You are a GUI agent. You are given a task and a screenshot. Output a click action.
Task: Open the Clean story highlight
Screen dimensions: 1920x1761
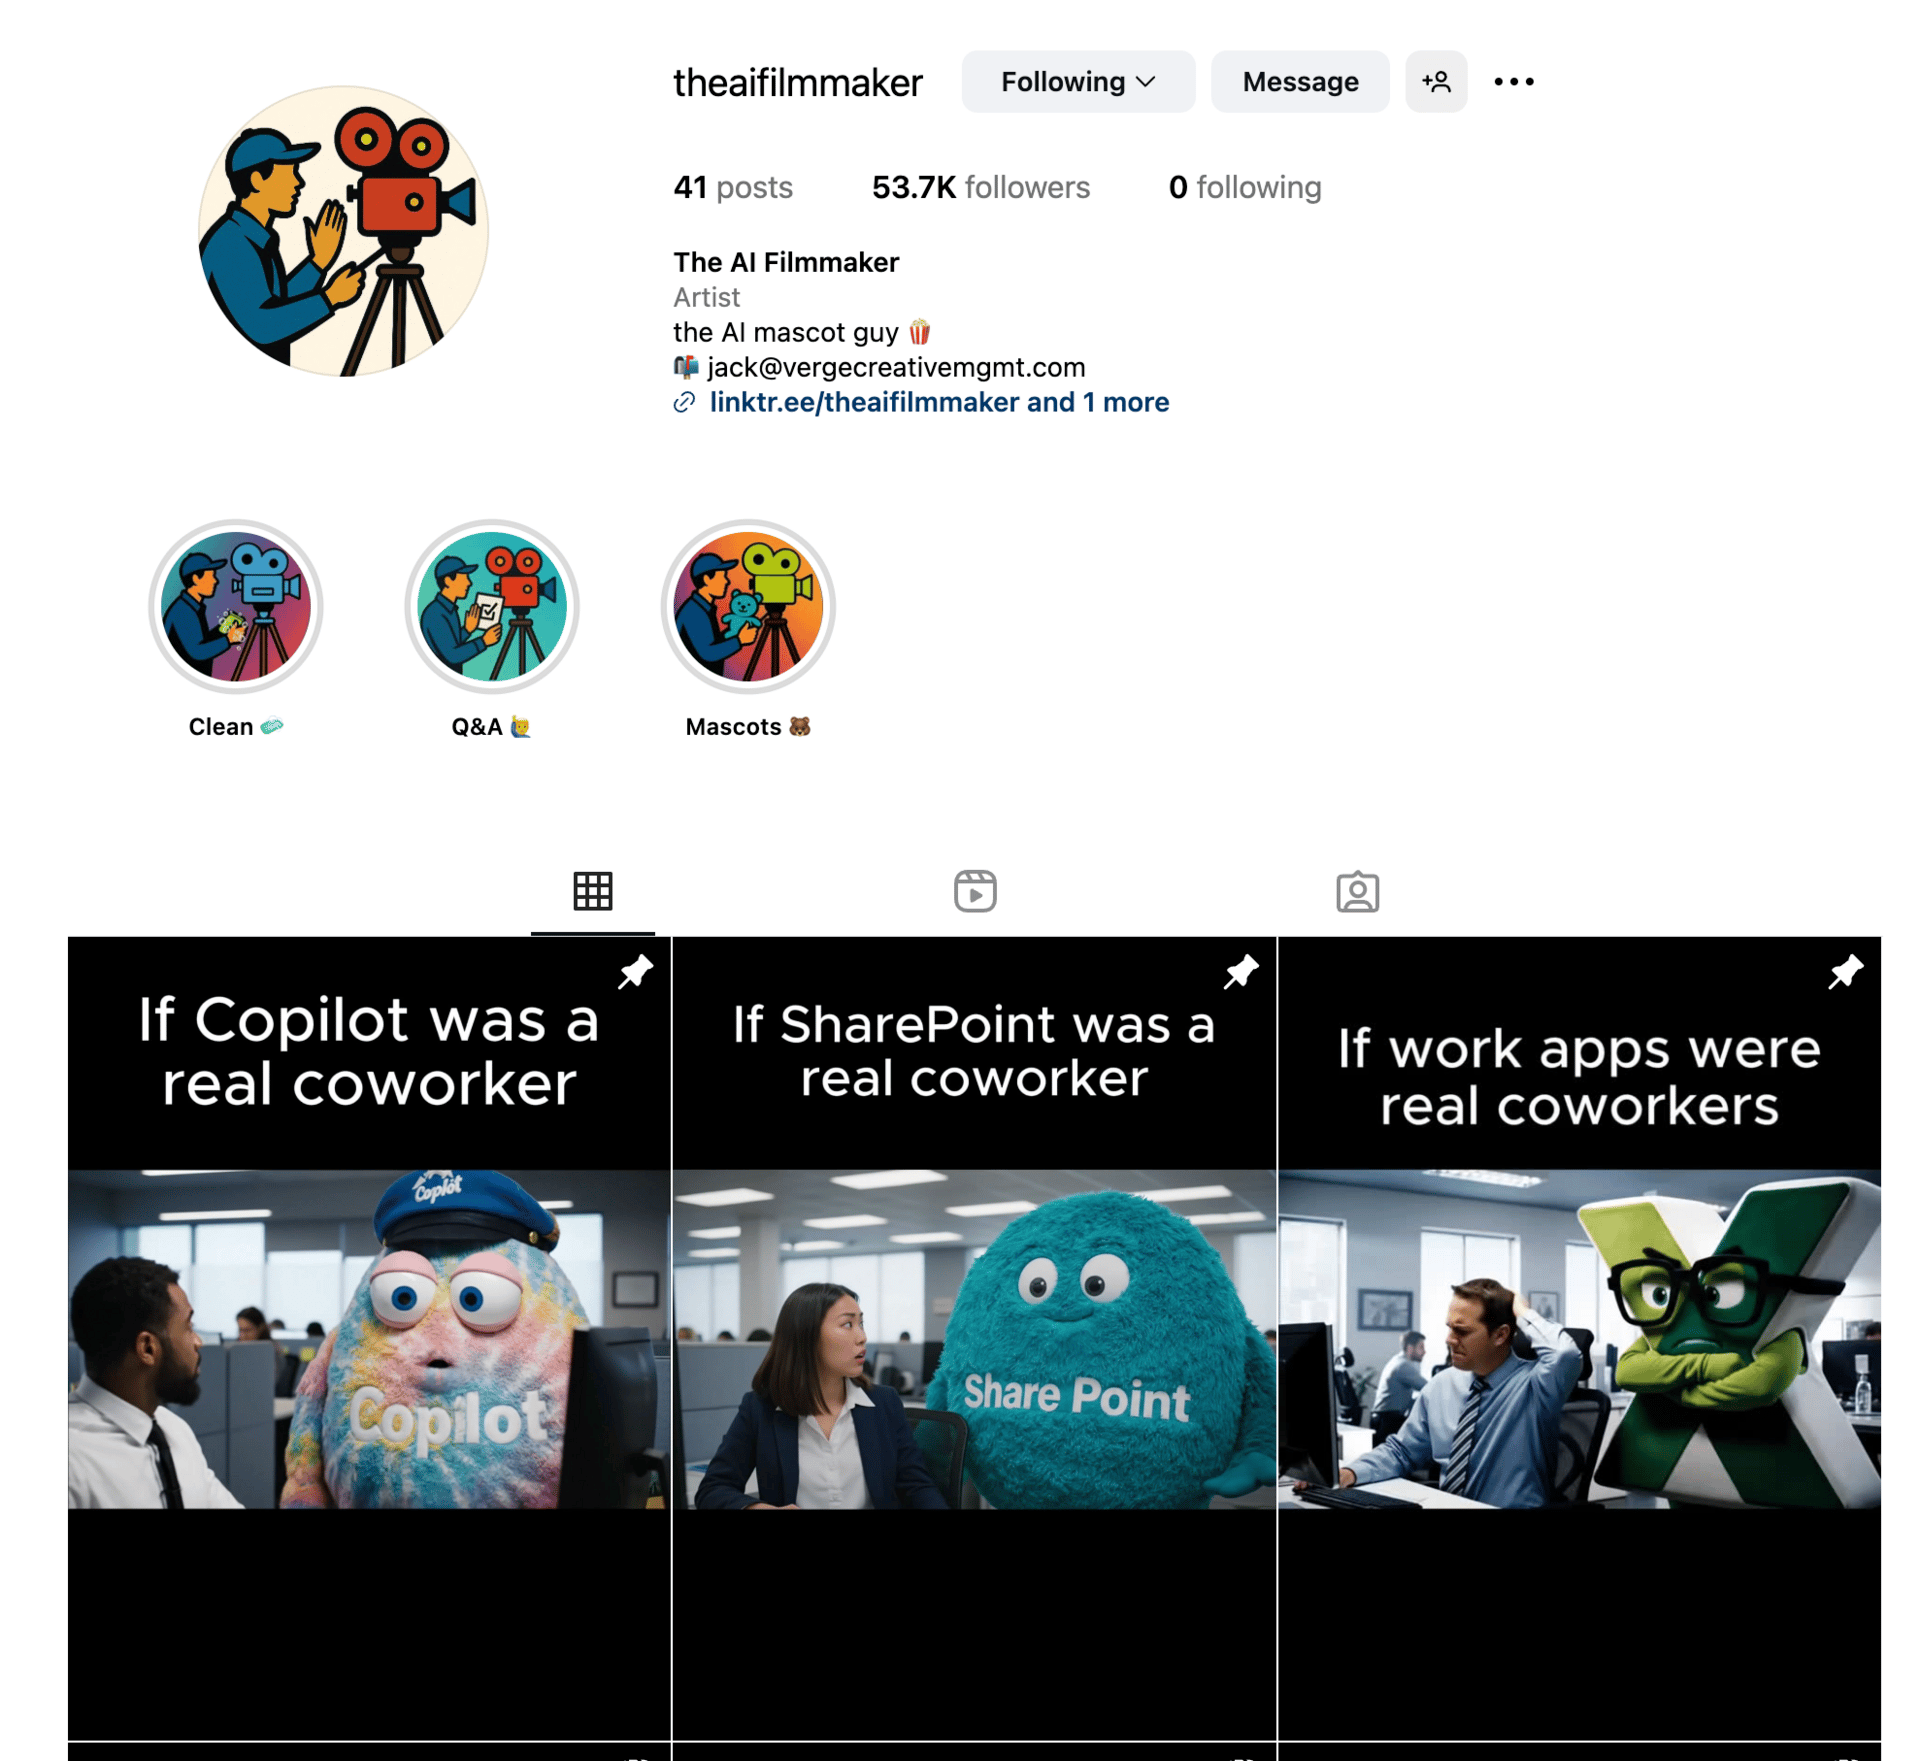coord(236,606)
